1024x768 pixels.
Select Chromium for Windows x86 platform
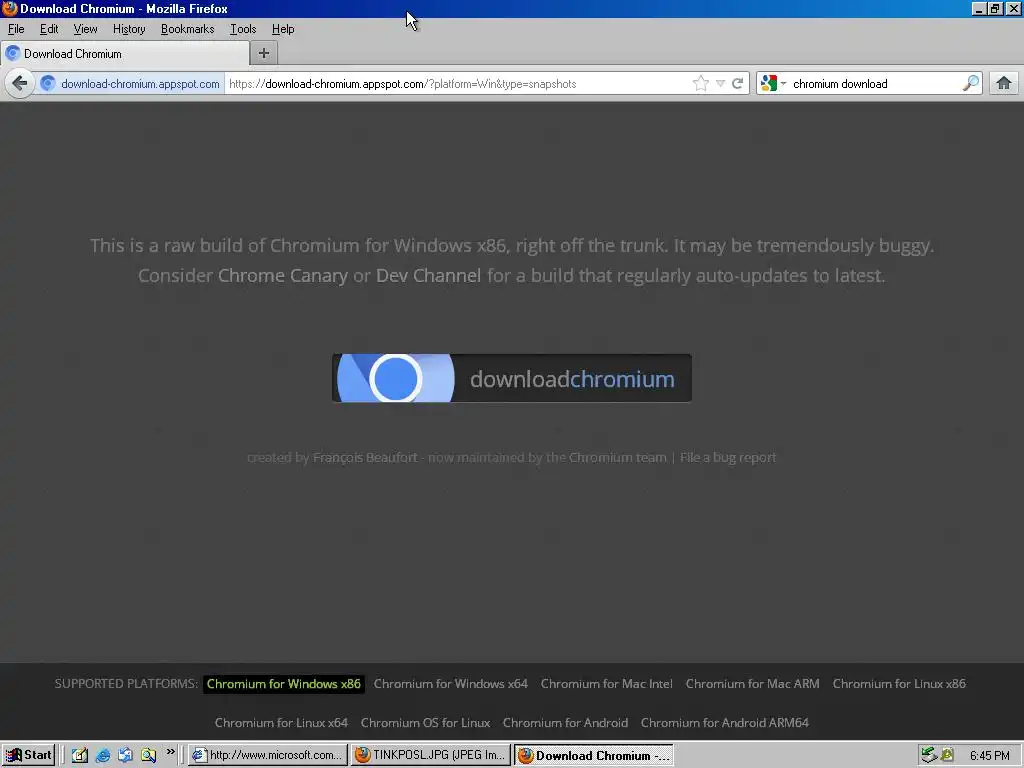click(x=283, y=684)
